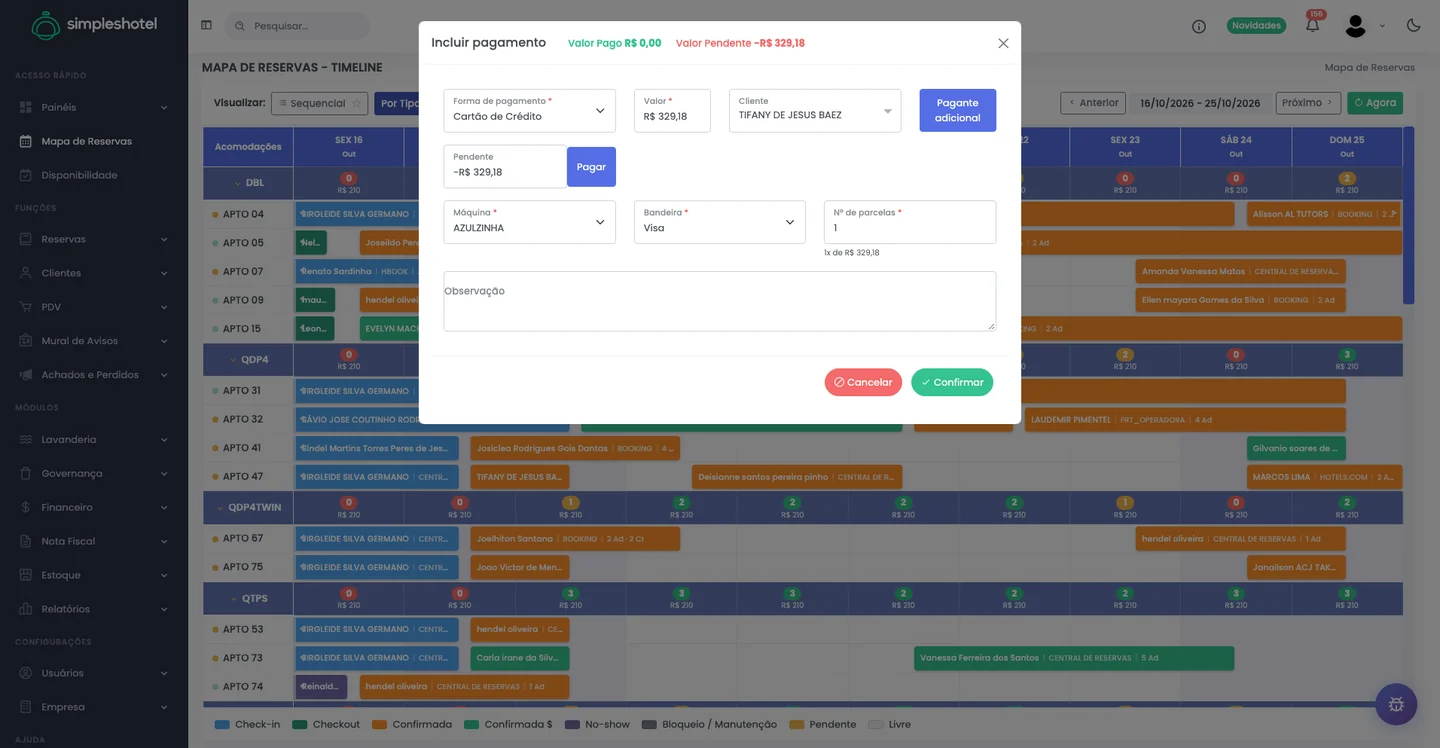Open the Forma de pagamento dropdown
The image size is (1440, 748).
529,110
